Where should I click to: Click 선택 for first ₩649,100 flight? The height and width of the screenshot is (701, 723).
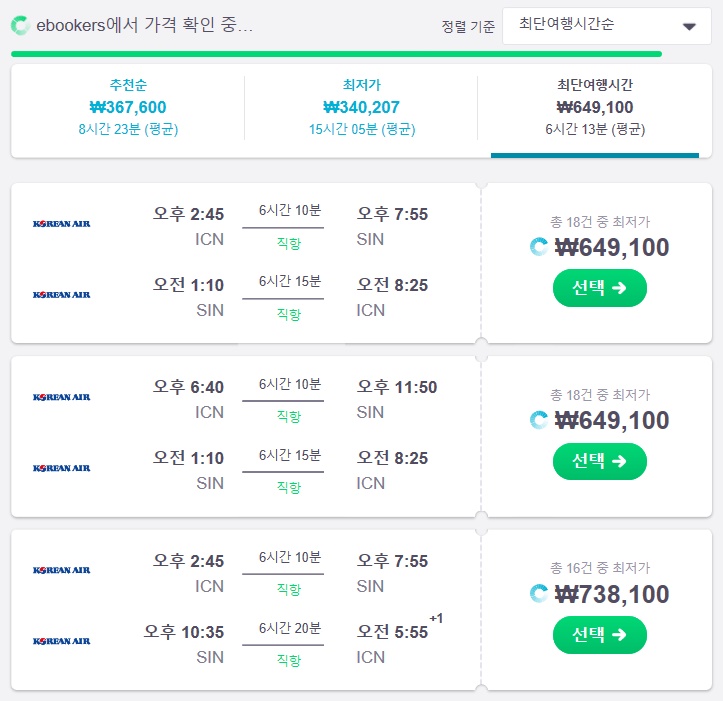click(599, 288)
